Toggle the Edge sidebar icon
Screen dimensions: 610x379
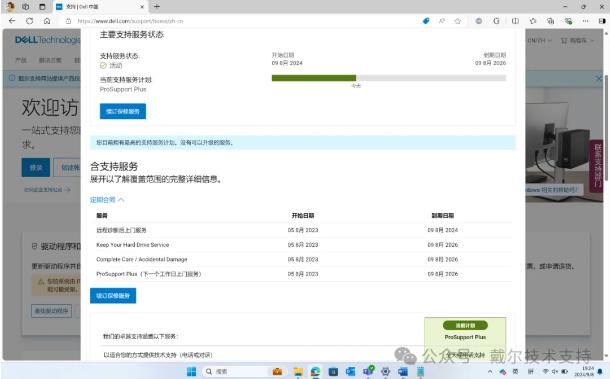pyautogui.click(x=602, y=21)
